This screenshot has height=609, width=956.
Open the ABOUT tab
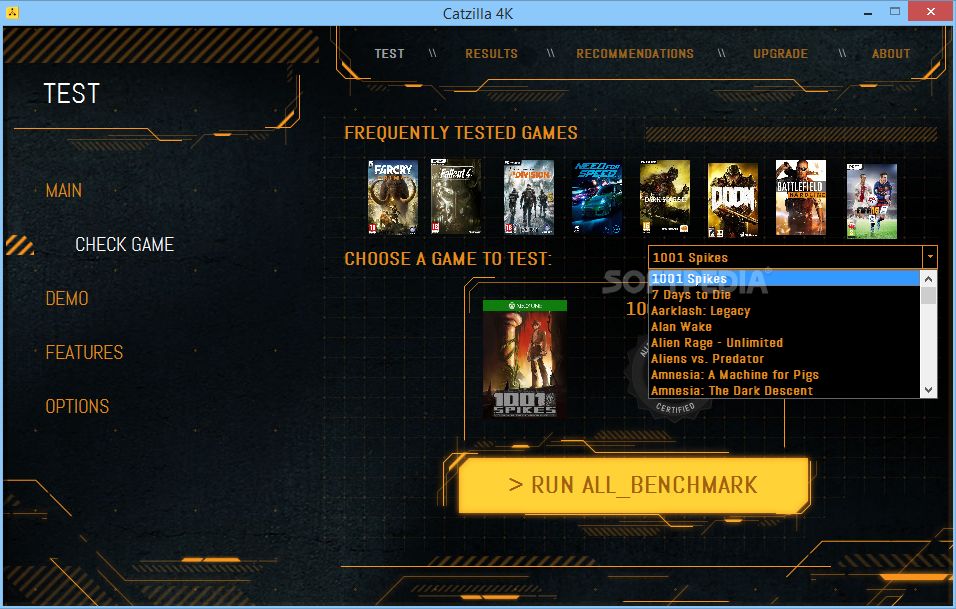pyautogui.click(x=891, y=54)
